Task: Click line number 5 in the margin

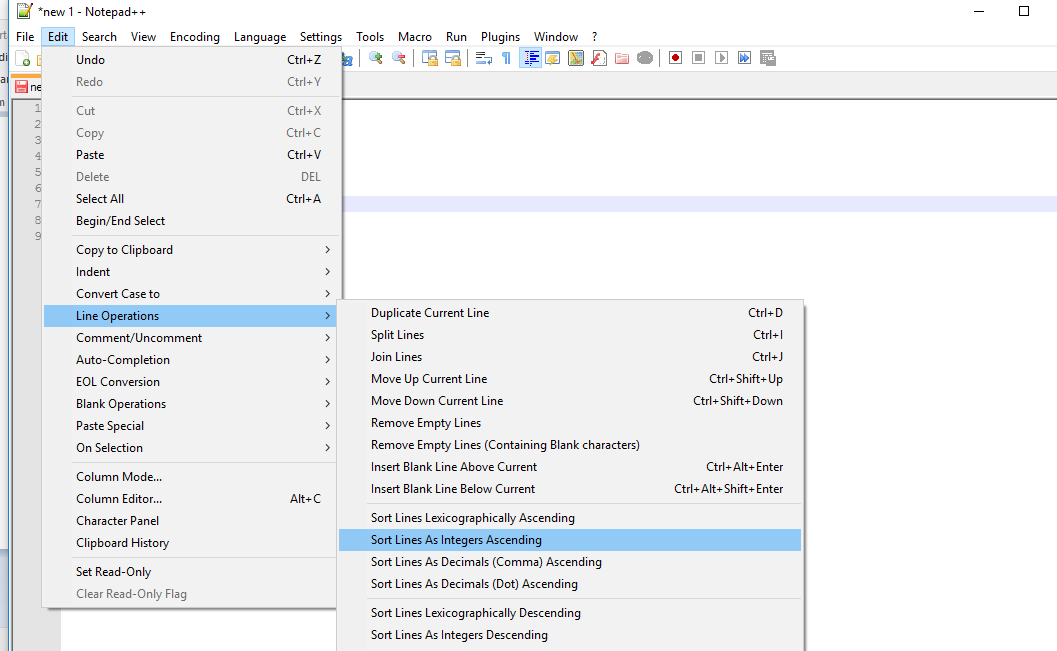Action: (x=38, y=175)
